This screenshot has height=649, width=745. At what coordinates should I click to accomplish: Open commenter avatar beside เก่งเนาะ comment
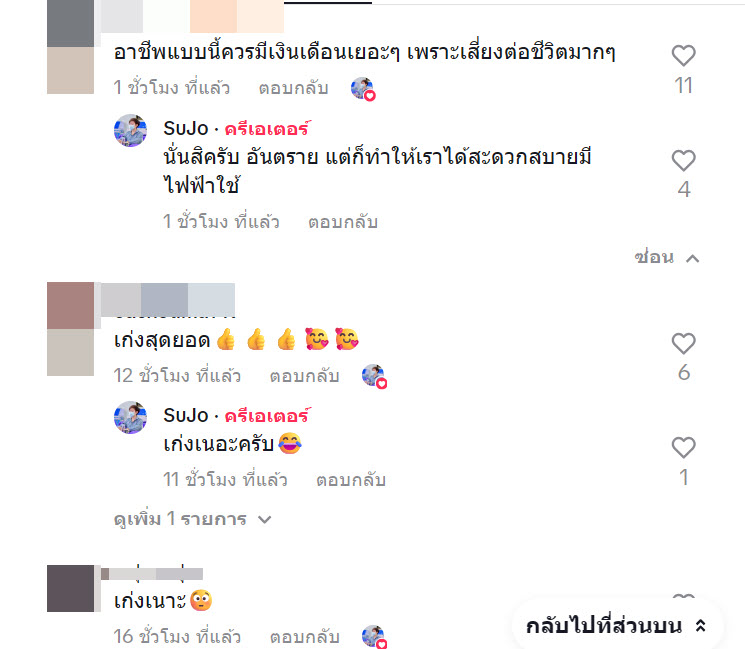coord(70,588)
